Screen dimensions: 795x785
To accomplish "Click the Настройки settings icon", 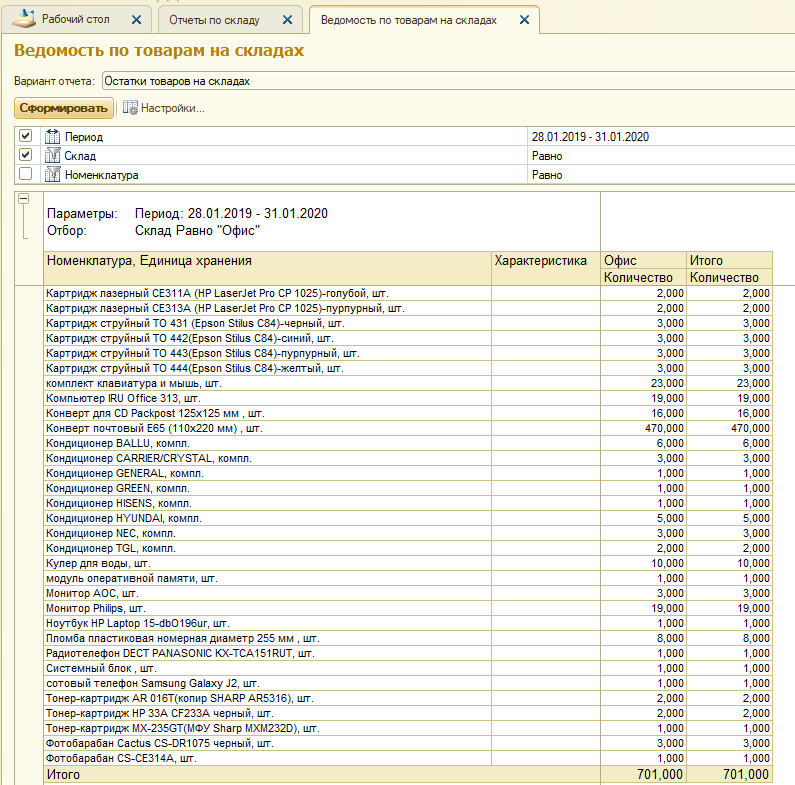I will tap(130, 108).
